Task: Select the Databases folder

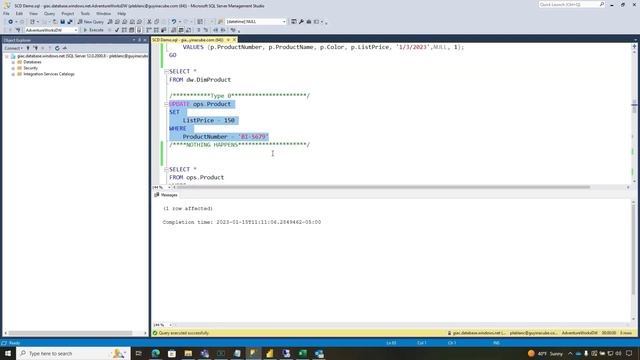Action: coord(29,62)
